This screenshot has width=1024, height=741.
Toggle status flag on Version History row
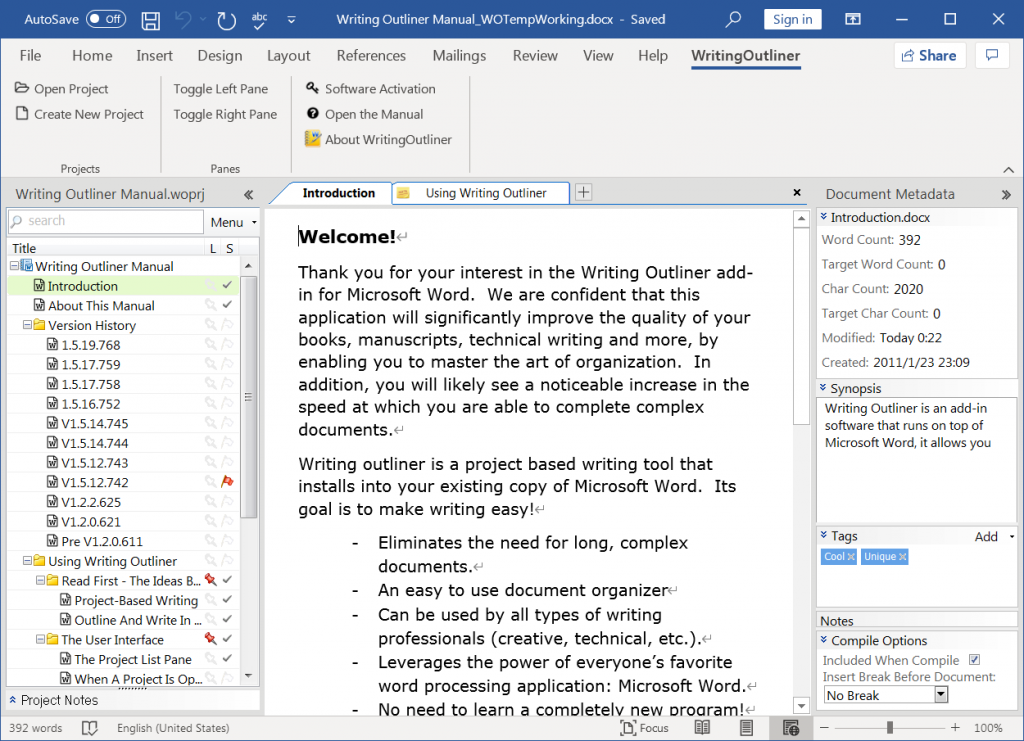point(227,324)
